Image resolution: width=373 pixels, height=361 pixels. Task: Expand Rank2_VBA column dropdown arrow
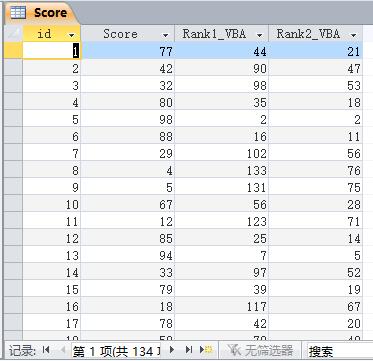354,35
